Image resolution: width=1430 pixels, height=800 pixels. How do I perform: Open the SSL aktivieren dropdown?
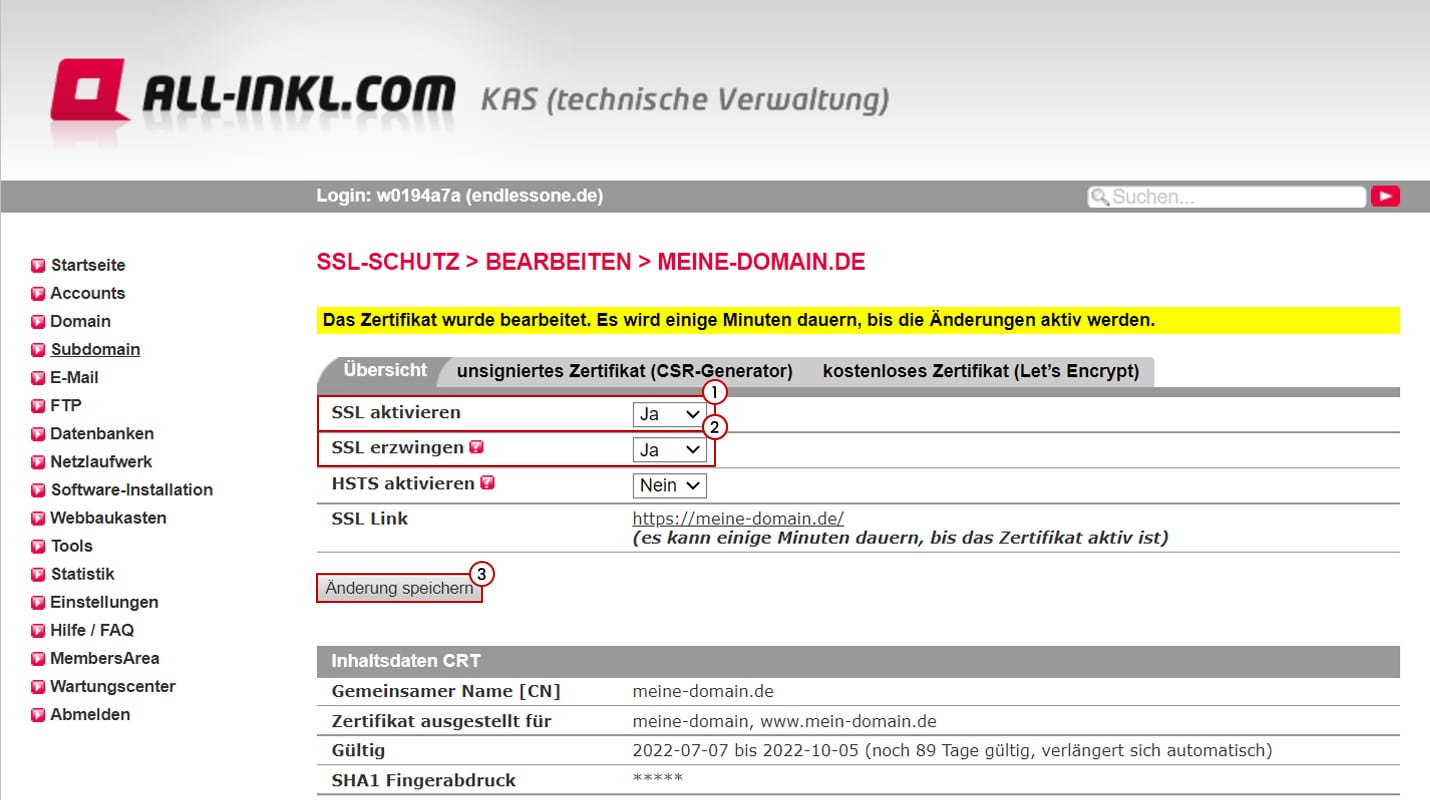coord(669,414)
